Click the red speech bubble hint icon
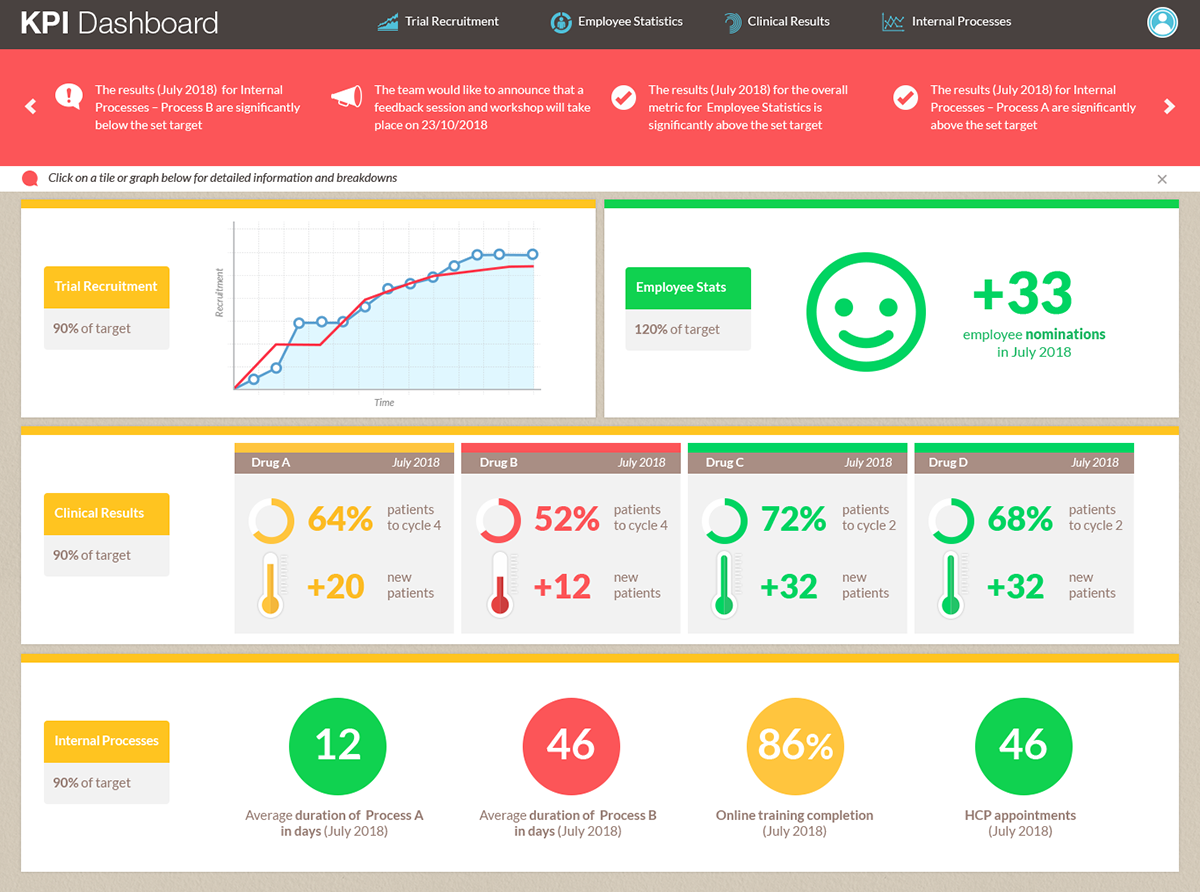The image size is (1200, 892). click(x=30, y=179)
